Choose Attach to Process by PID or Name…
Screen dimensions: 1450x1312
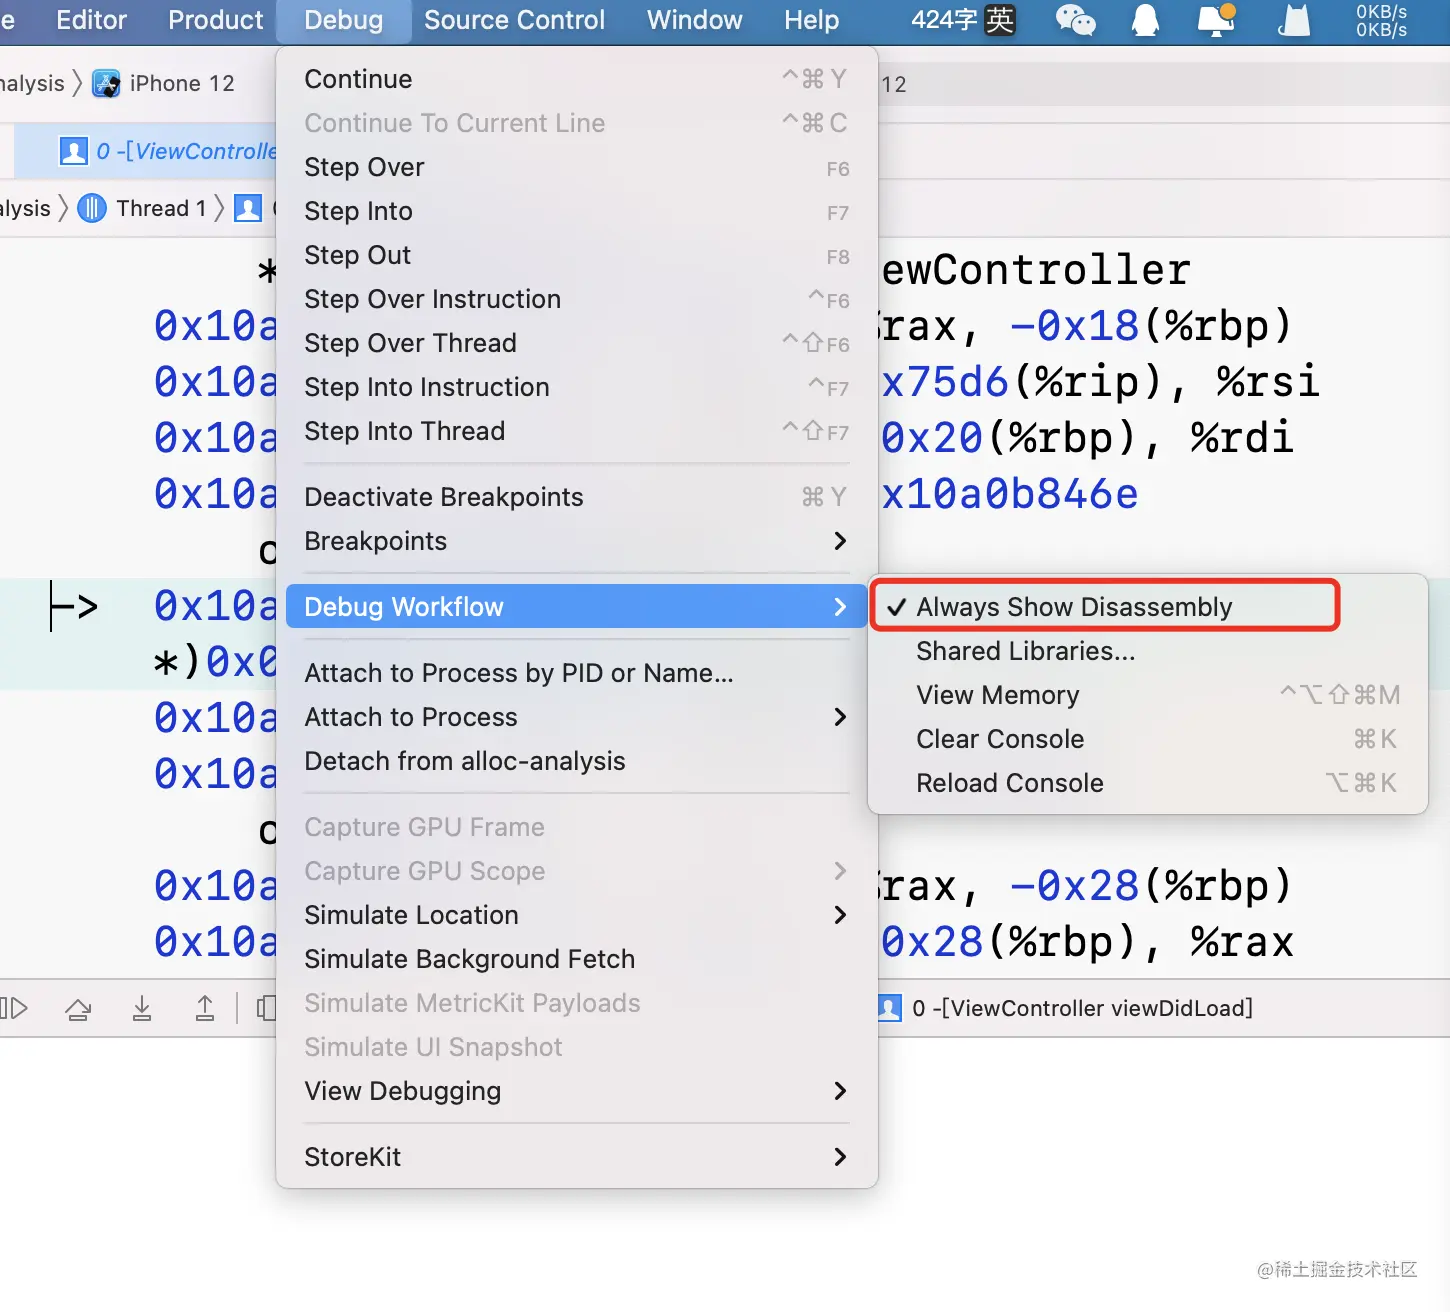[x=576, y=673]
